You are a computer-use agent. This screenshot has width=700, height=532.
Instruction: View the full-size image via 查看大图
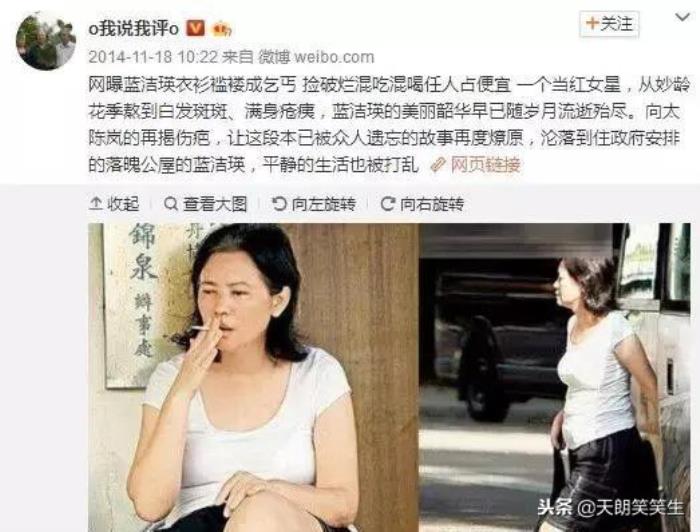[205, 204]
